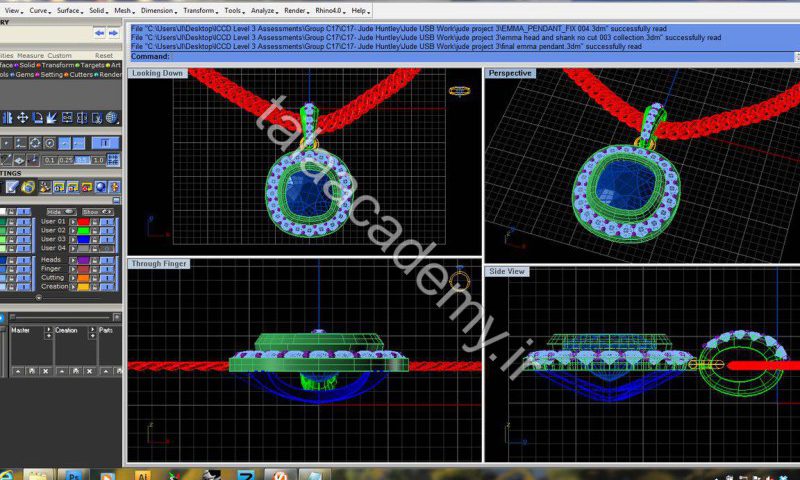This screenshot has height=480, width=800.
Task: Click the forward arrow navigation icon
Action: pyautogui.click(x=114, y=33)
